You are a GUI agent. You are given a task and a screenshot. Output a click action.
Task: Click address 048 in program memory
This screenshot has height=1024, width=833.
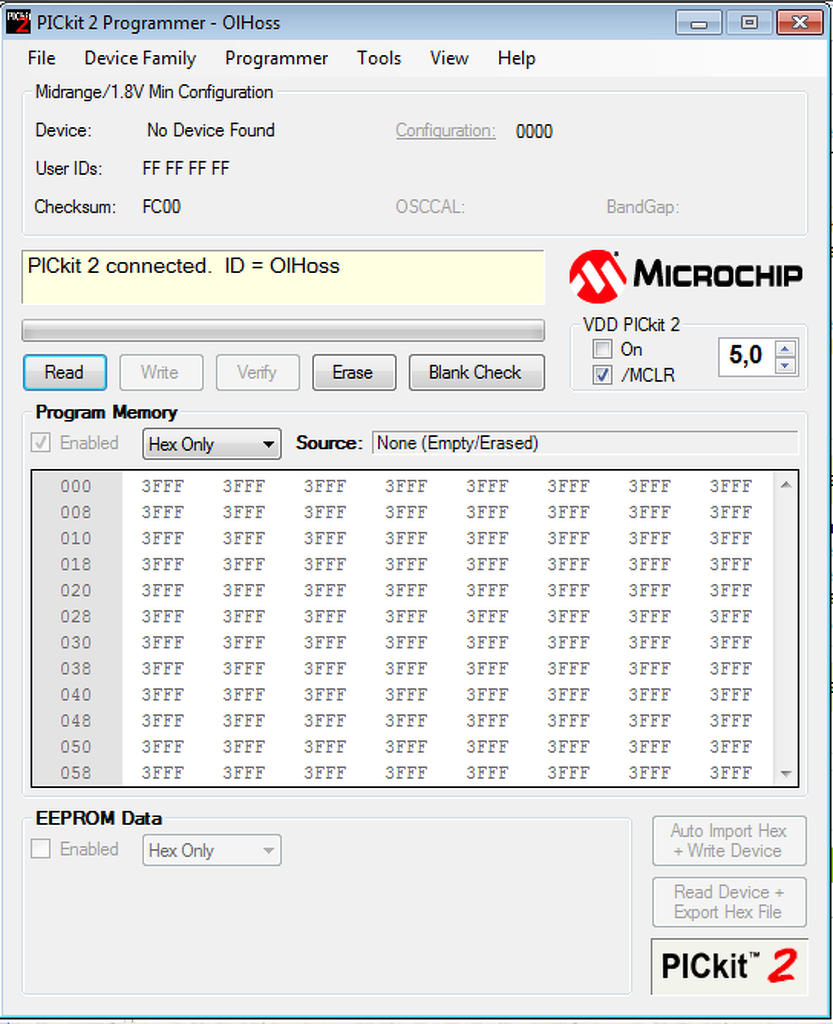point(76,721)
